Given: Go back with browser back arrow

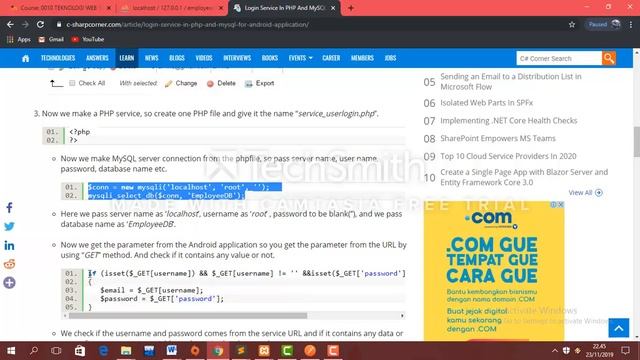Looking at the screenshot, I should coord(10,24).
